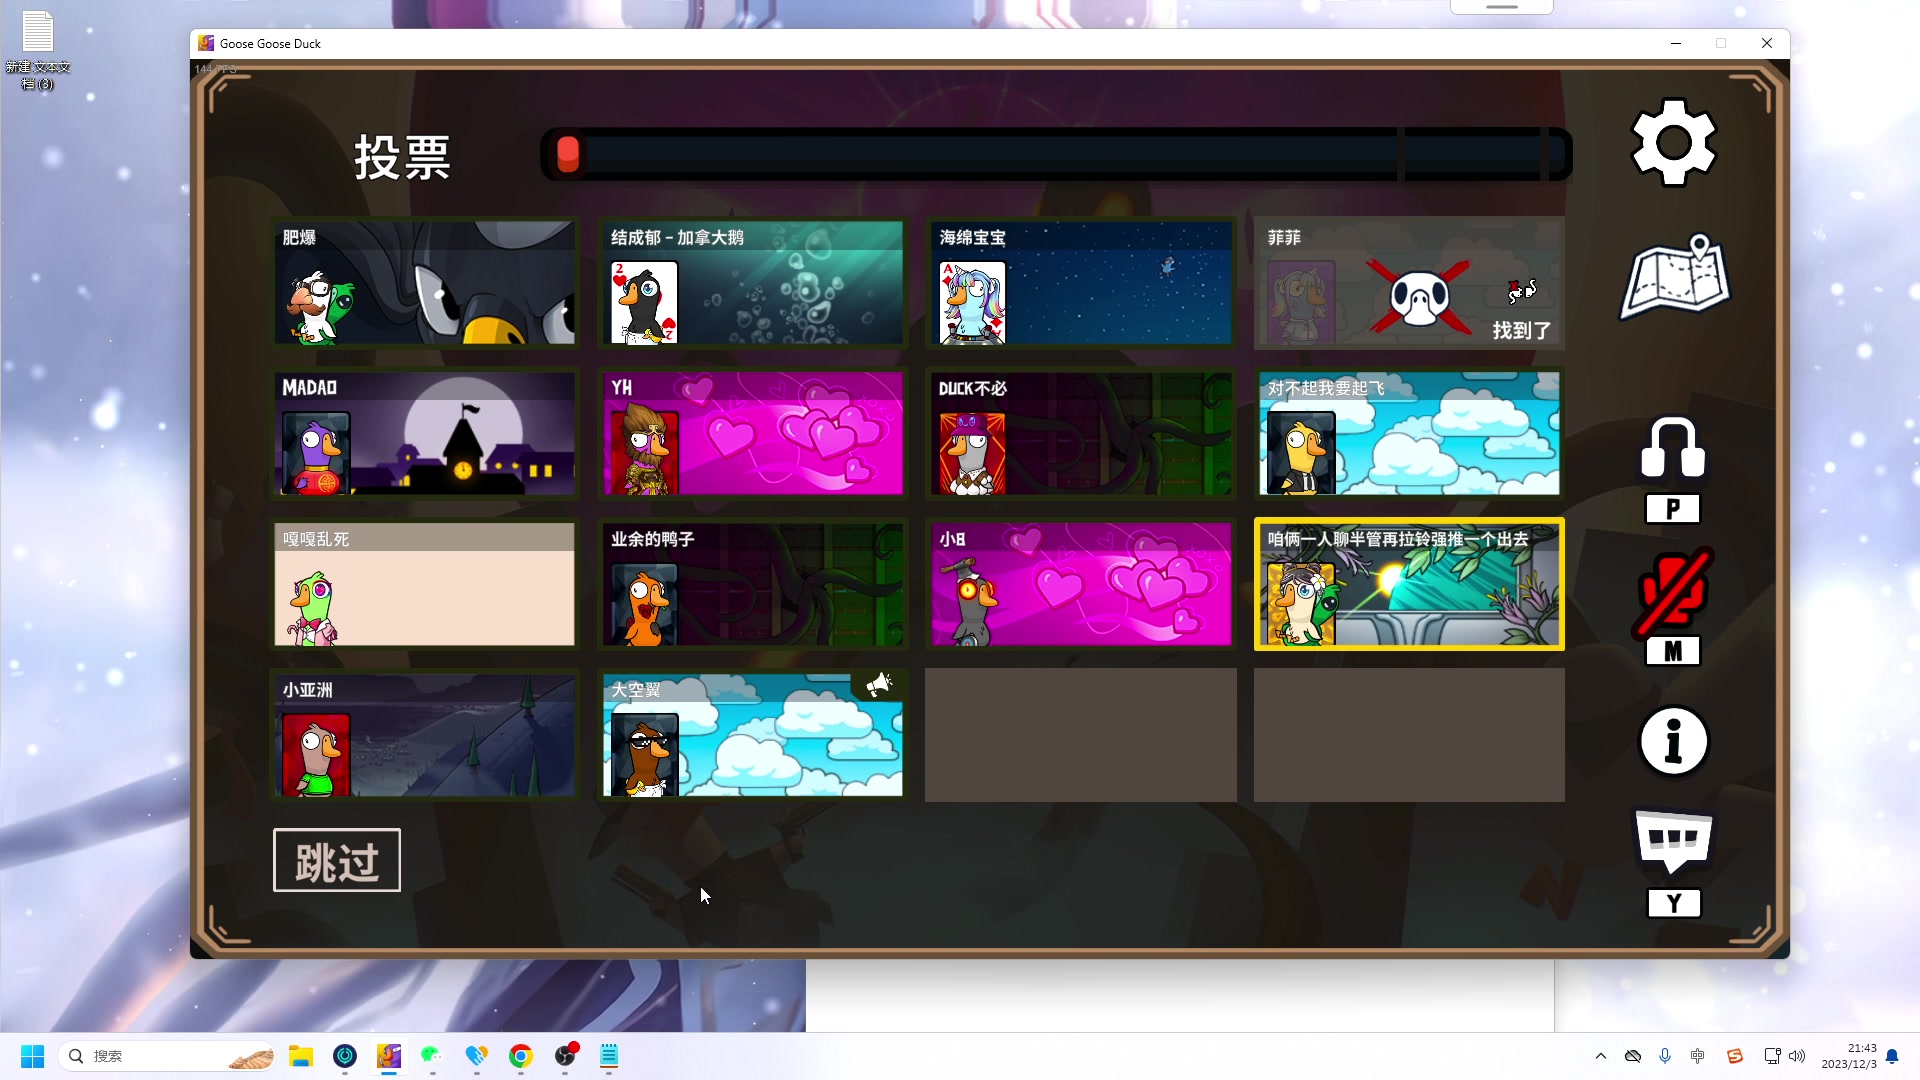The width and height of the screenshot is (1920, 1080).
Task: Vote for player 对不起我要起飞
Action: click(x=1409, y=434)
